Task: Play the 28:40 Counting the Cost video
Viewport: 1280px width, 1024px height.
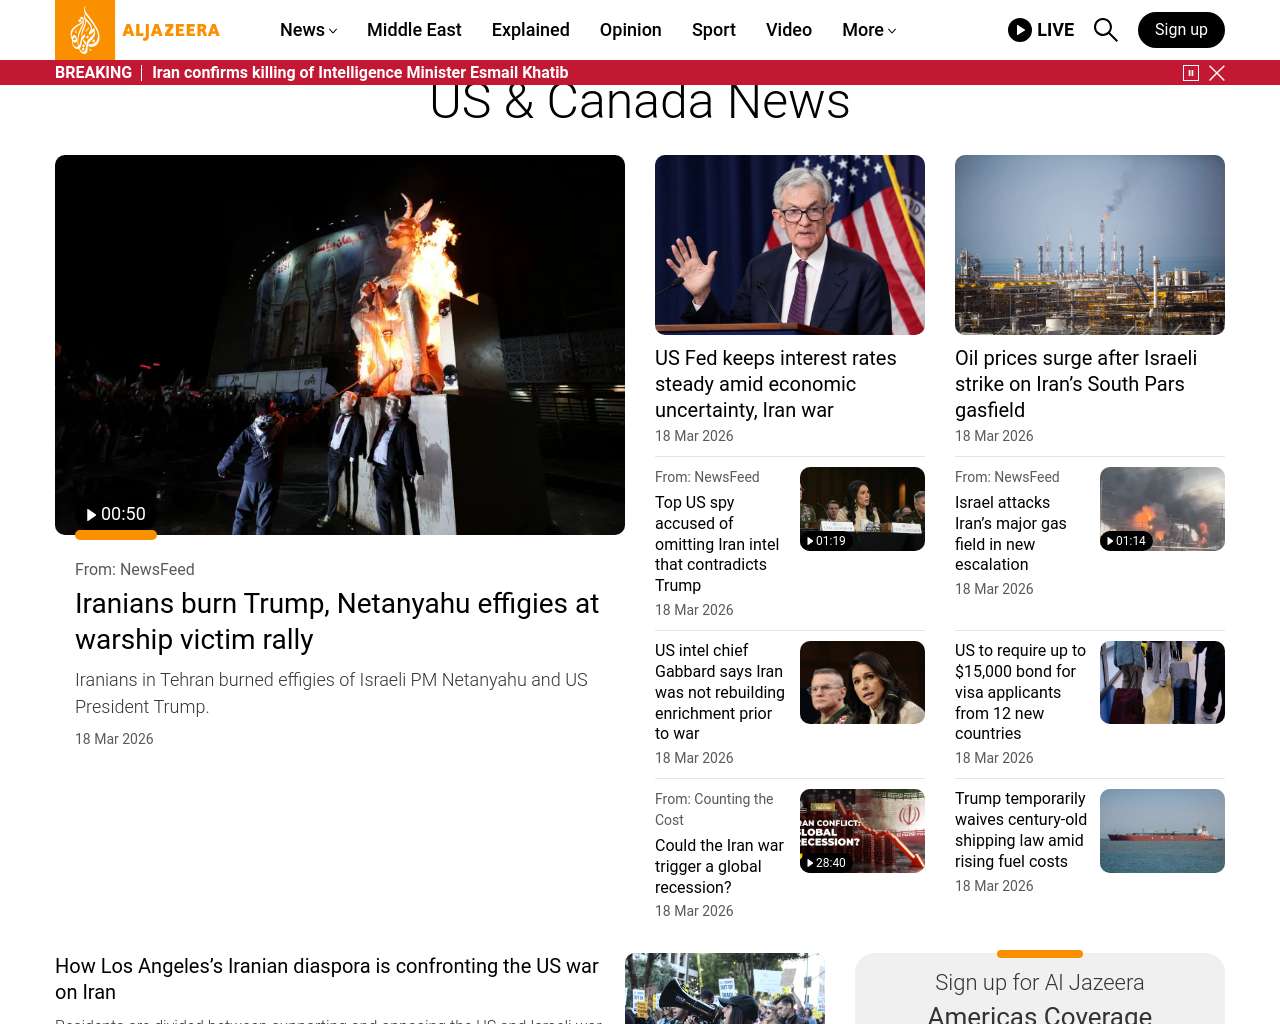Action: click(x=862, y=831)
